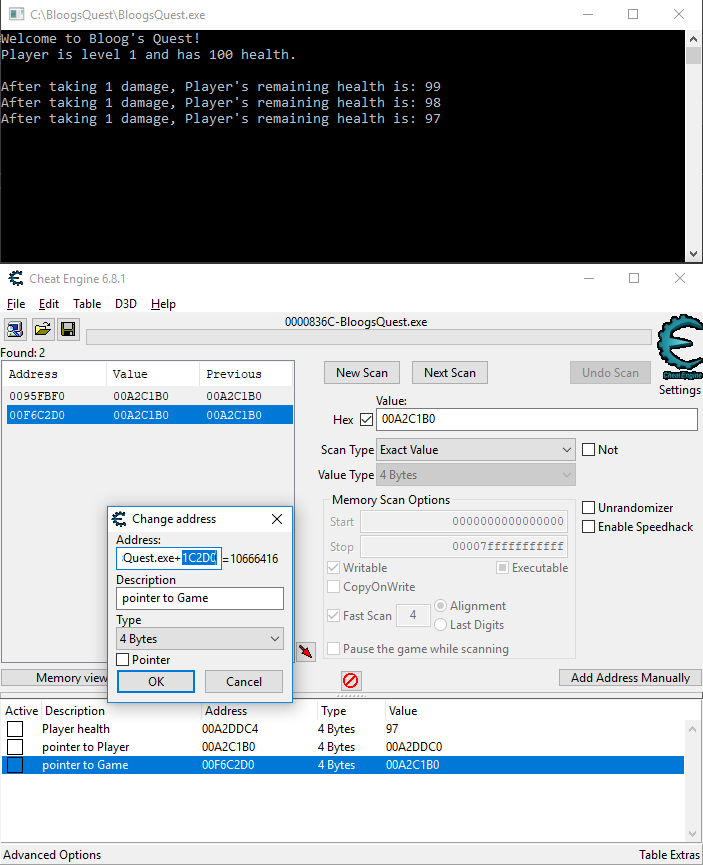Toggle Enable Speedhack checkbox
703x865 pixels.
(x=589, y=527)
